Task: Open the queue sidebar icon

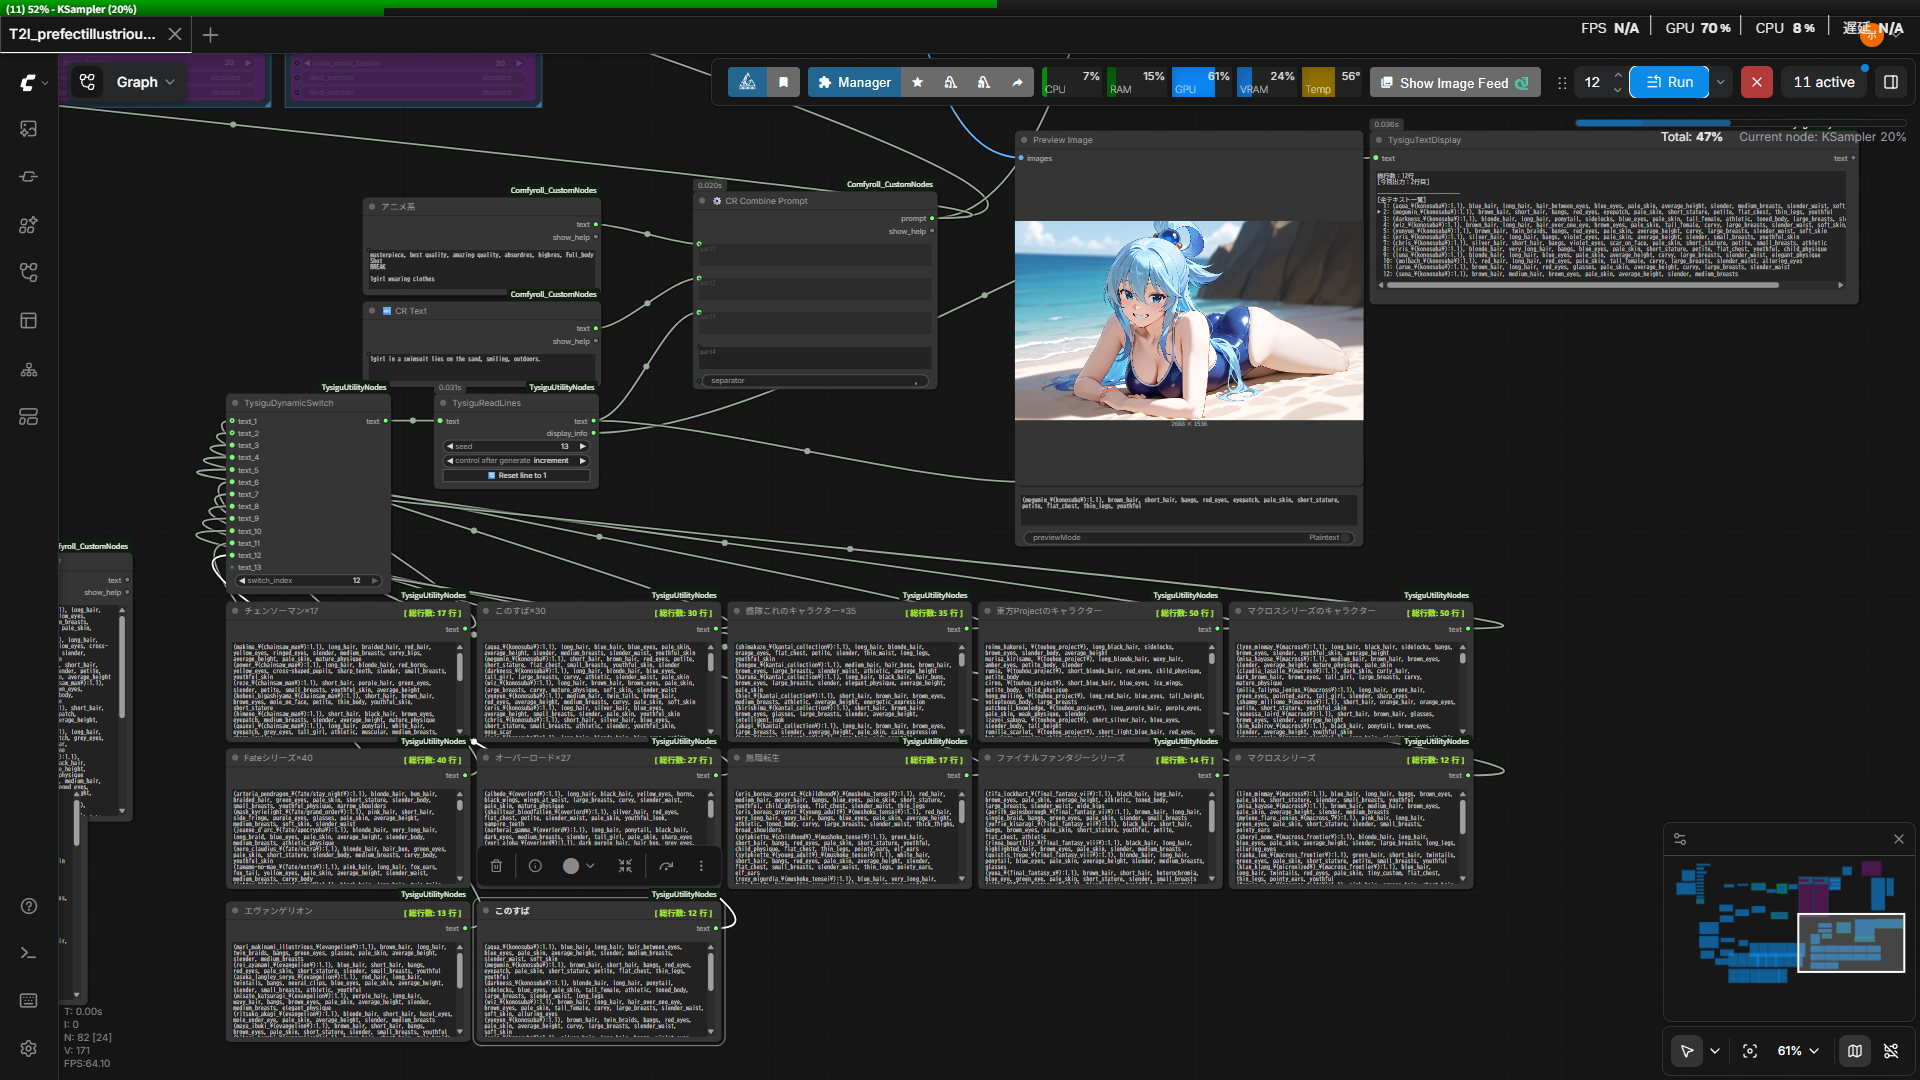Action: (x=28, y=177)
